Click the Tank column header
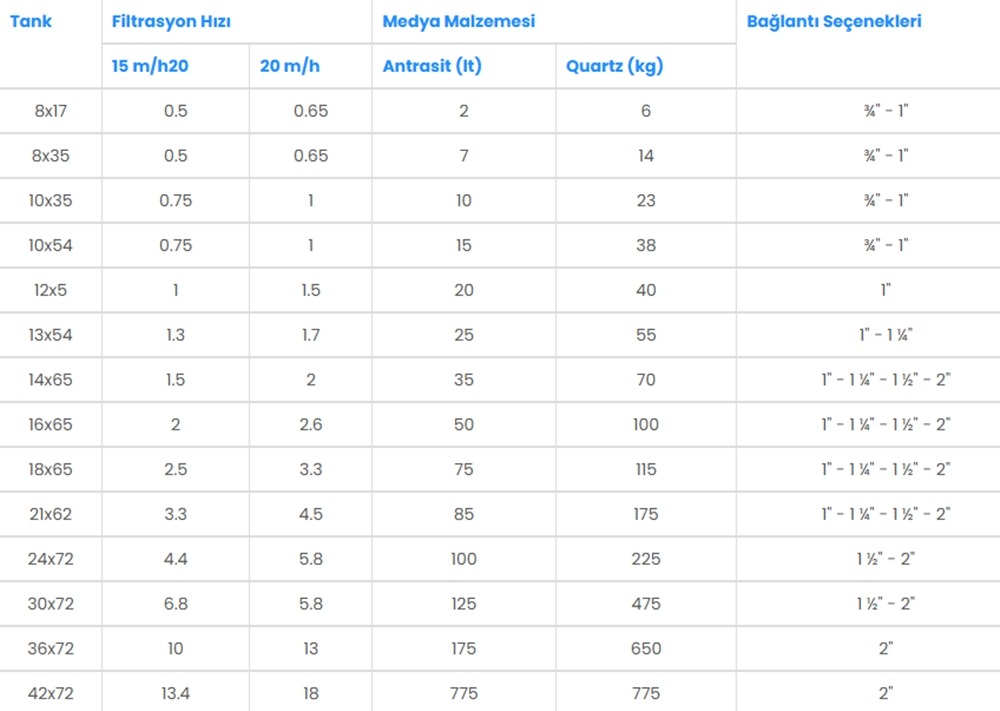This screenshot has height=711, width=1000. coord(30,21)
